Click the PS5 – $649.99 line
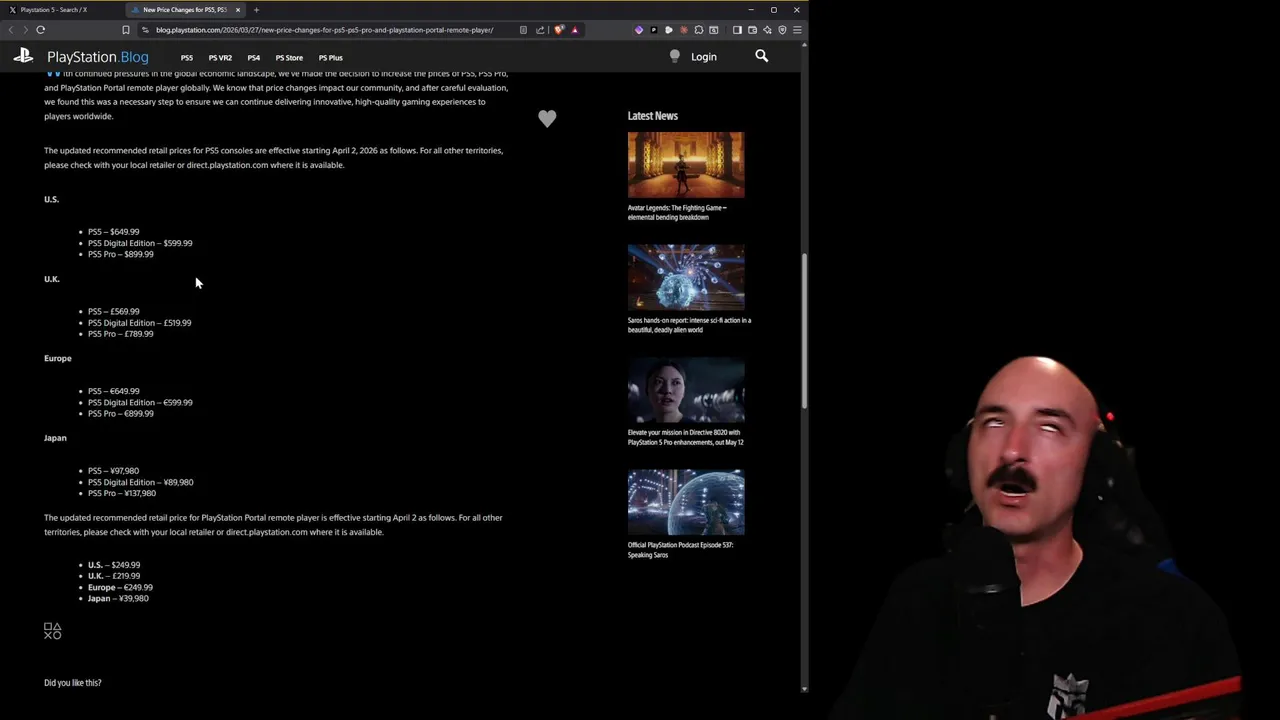 pyautogui.click(x=114, y=232)
